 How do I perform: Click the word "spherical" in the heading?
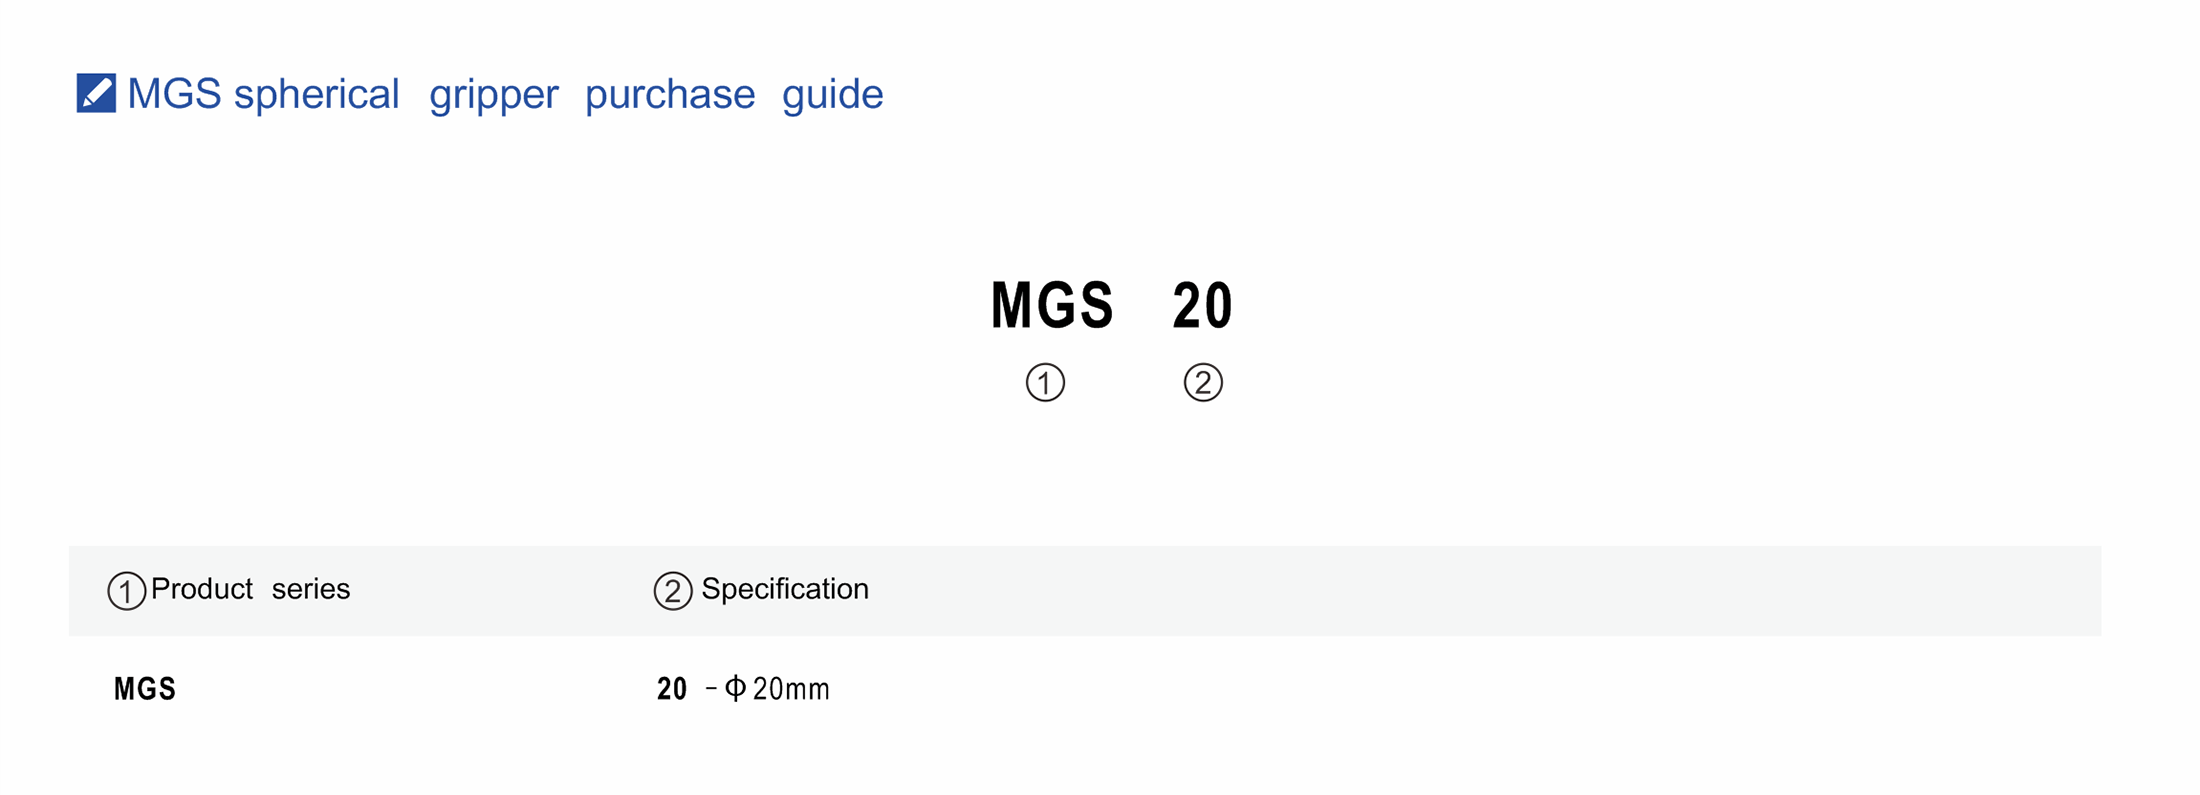tap(316, 94)
